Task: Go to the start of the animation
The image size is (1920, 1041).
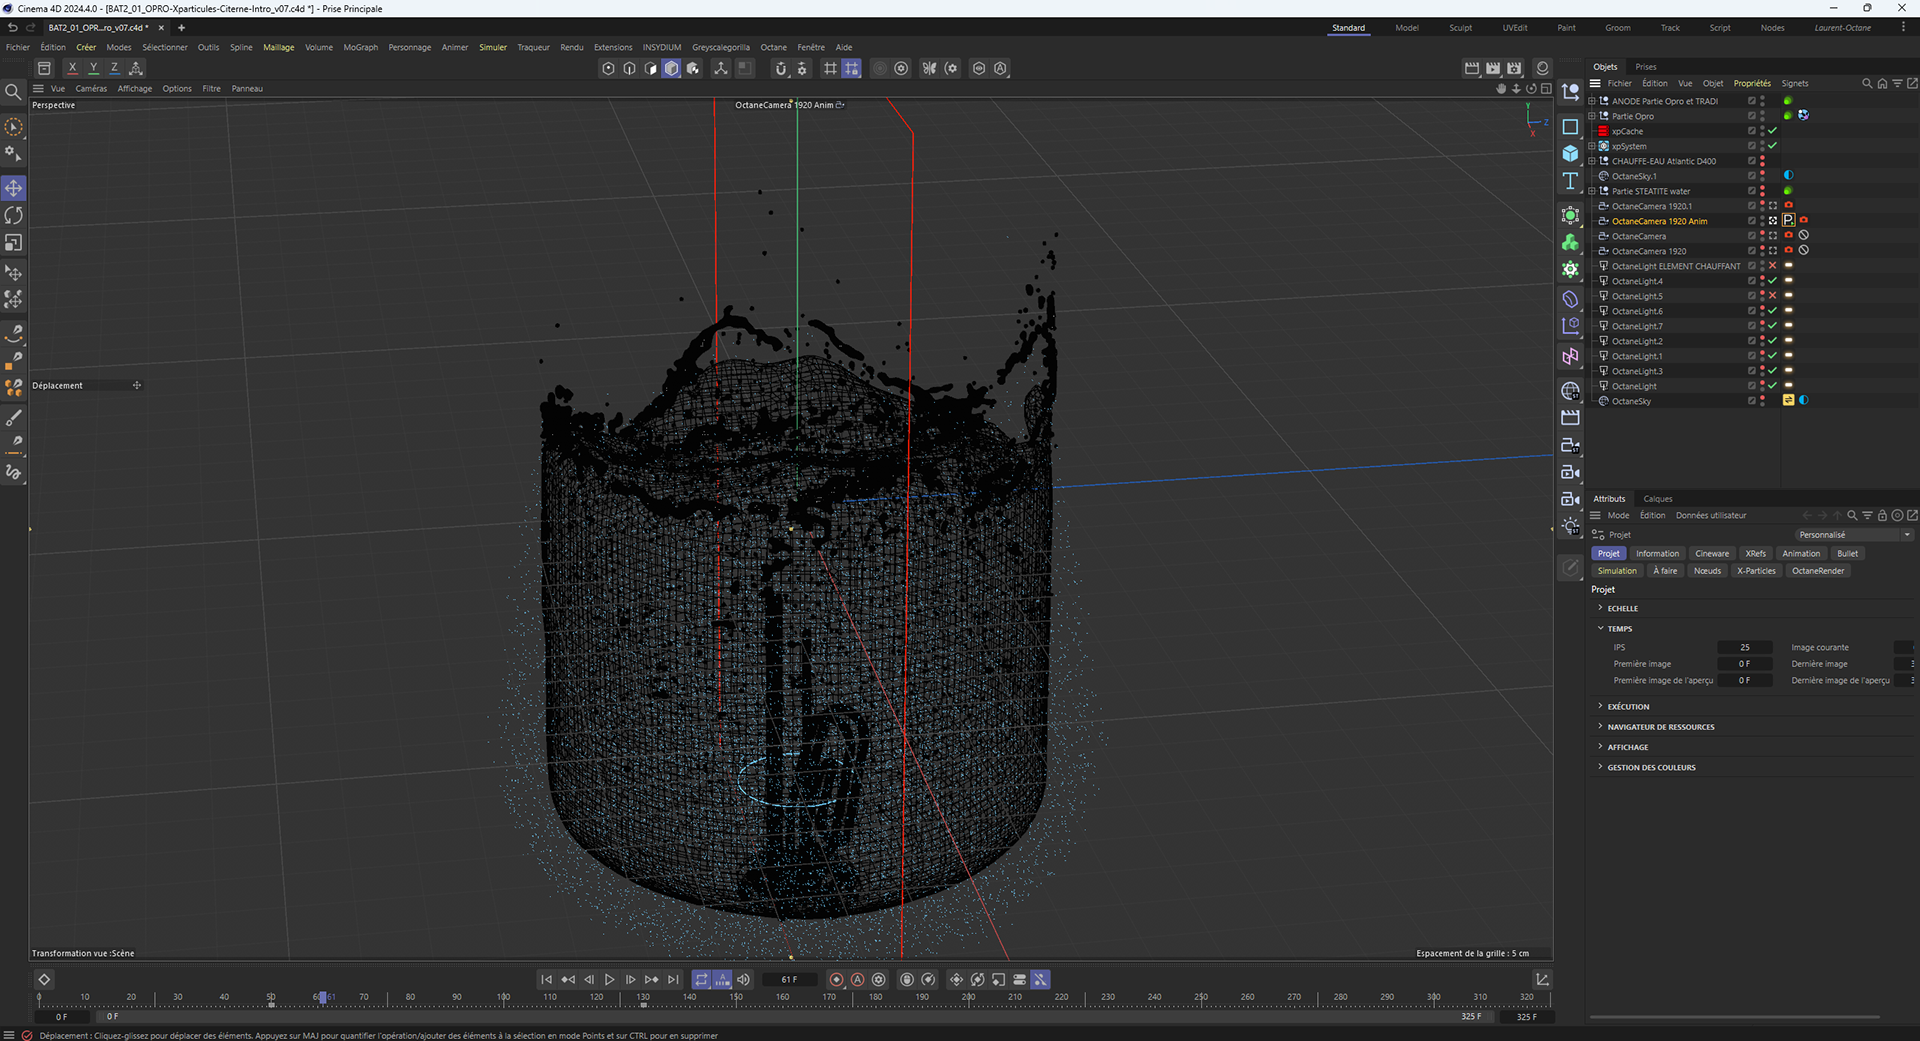Action: click(x=546, y=980)
